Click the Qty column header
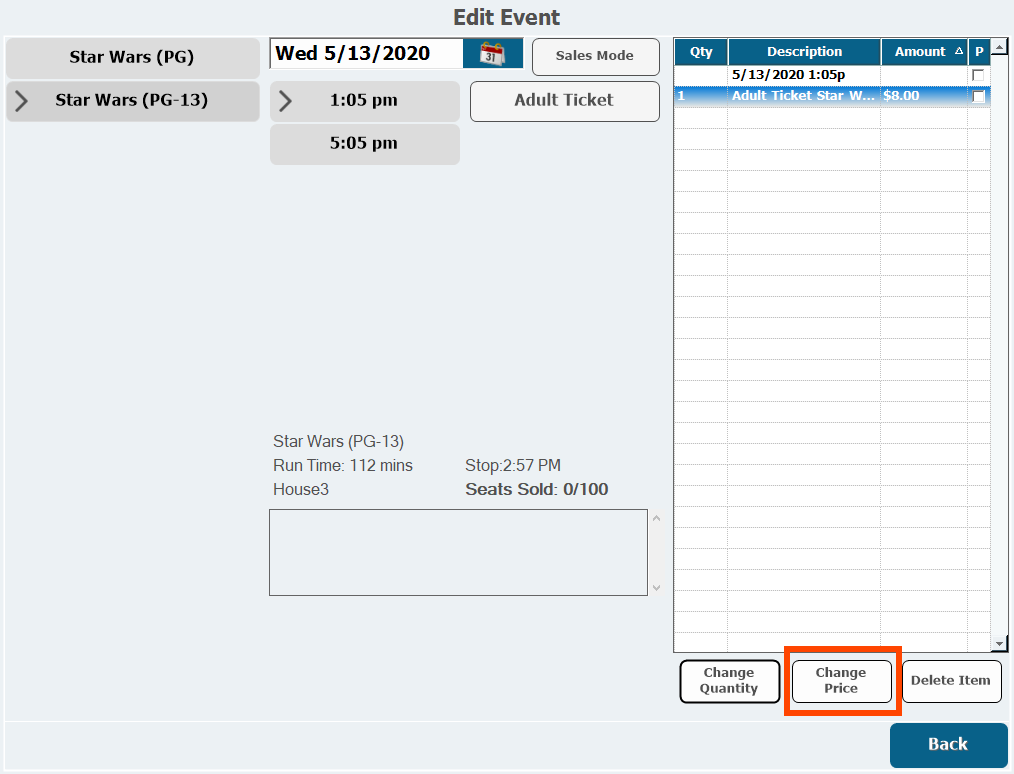 [x=700, y=52]
